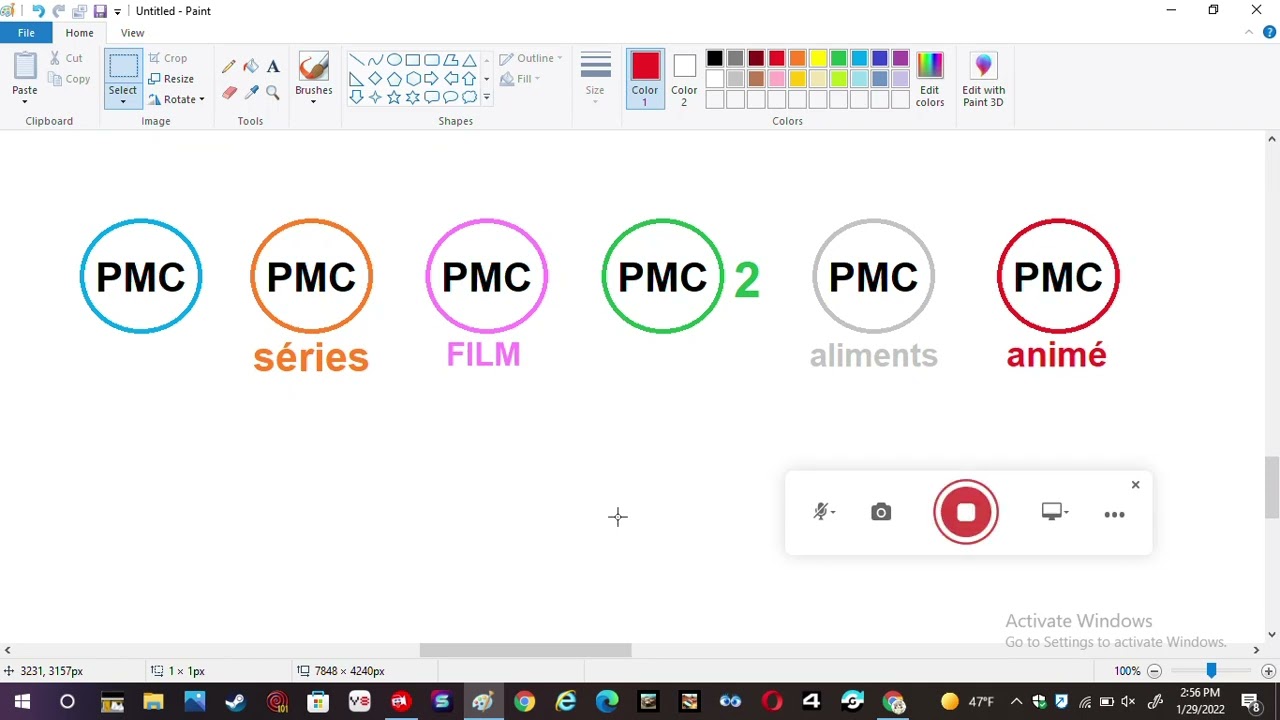Click the Cut button
The height and width of the screenshot is (720, 1280).
pyautogui.click(x=66, y=58)
